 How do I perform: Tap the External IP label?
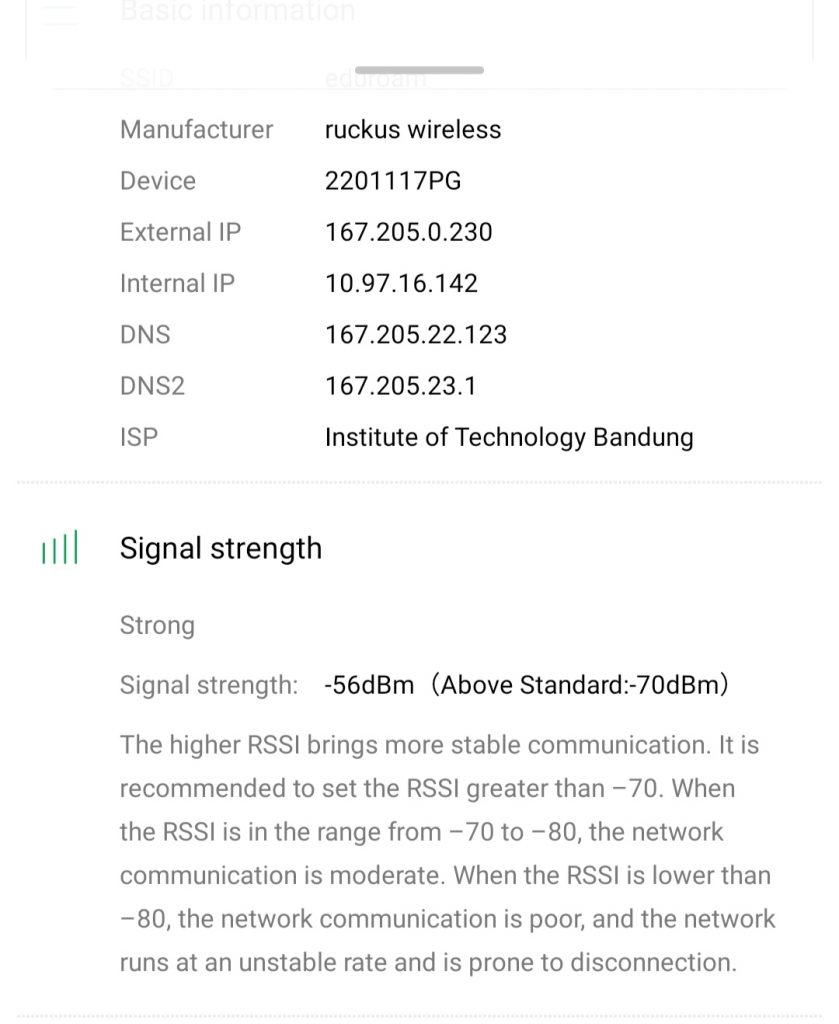(x=180, y=232)
